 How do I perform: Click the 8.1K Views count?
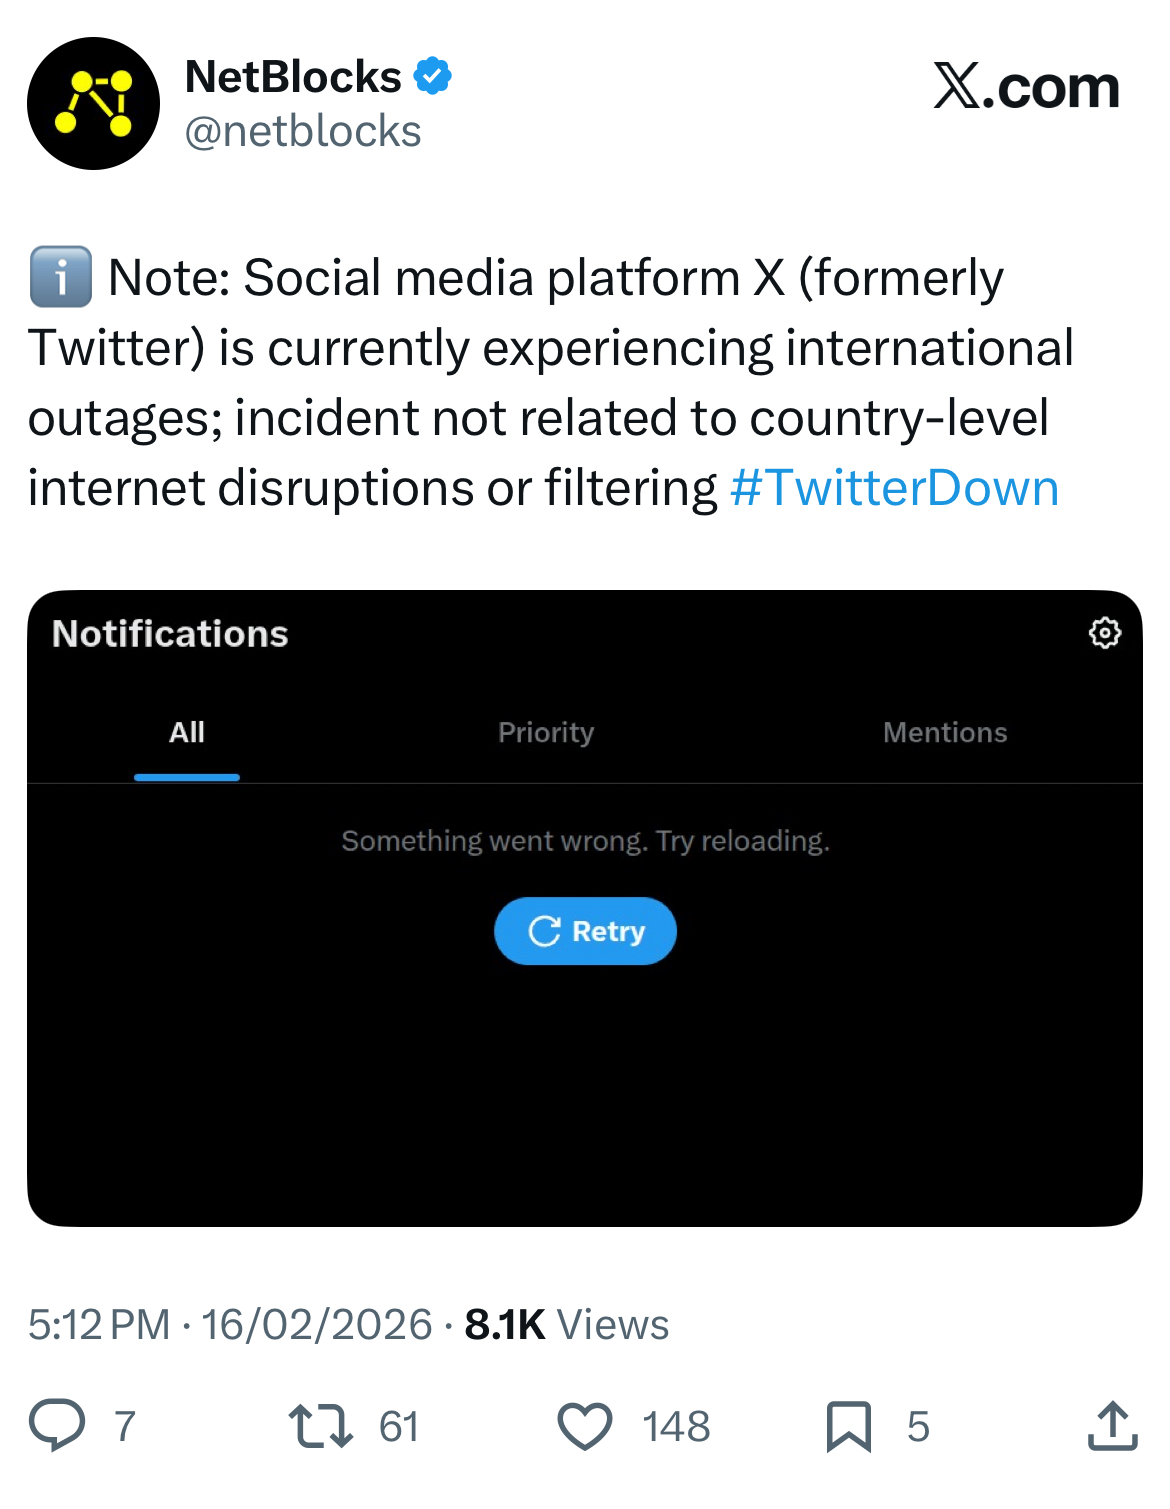click(x=566, y=1325)
